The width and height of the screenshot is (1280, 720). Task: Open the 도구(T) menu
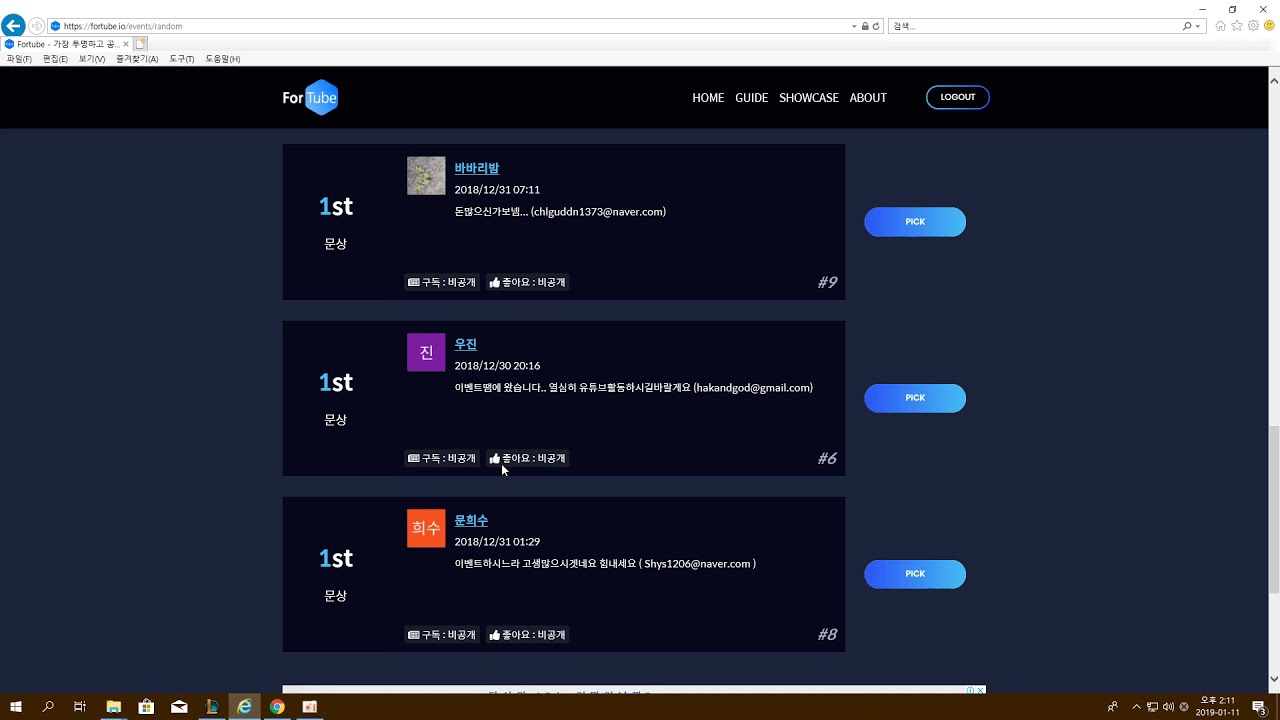[182, 59]
